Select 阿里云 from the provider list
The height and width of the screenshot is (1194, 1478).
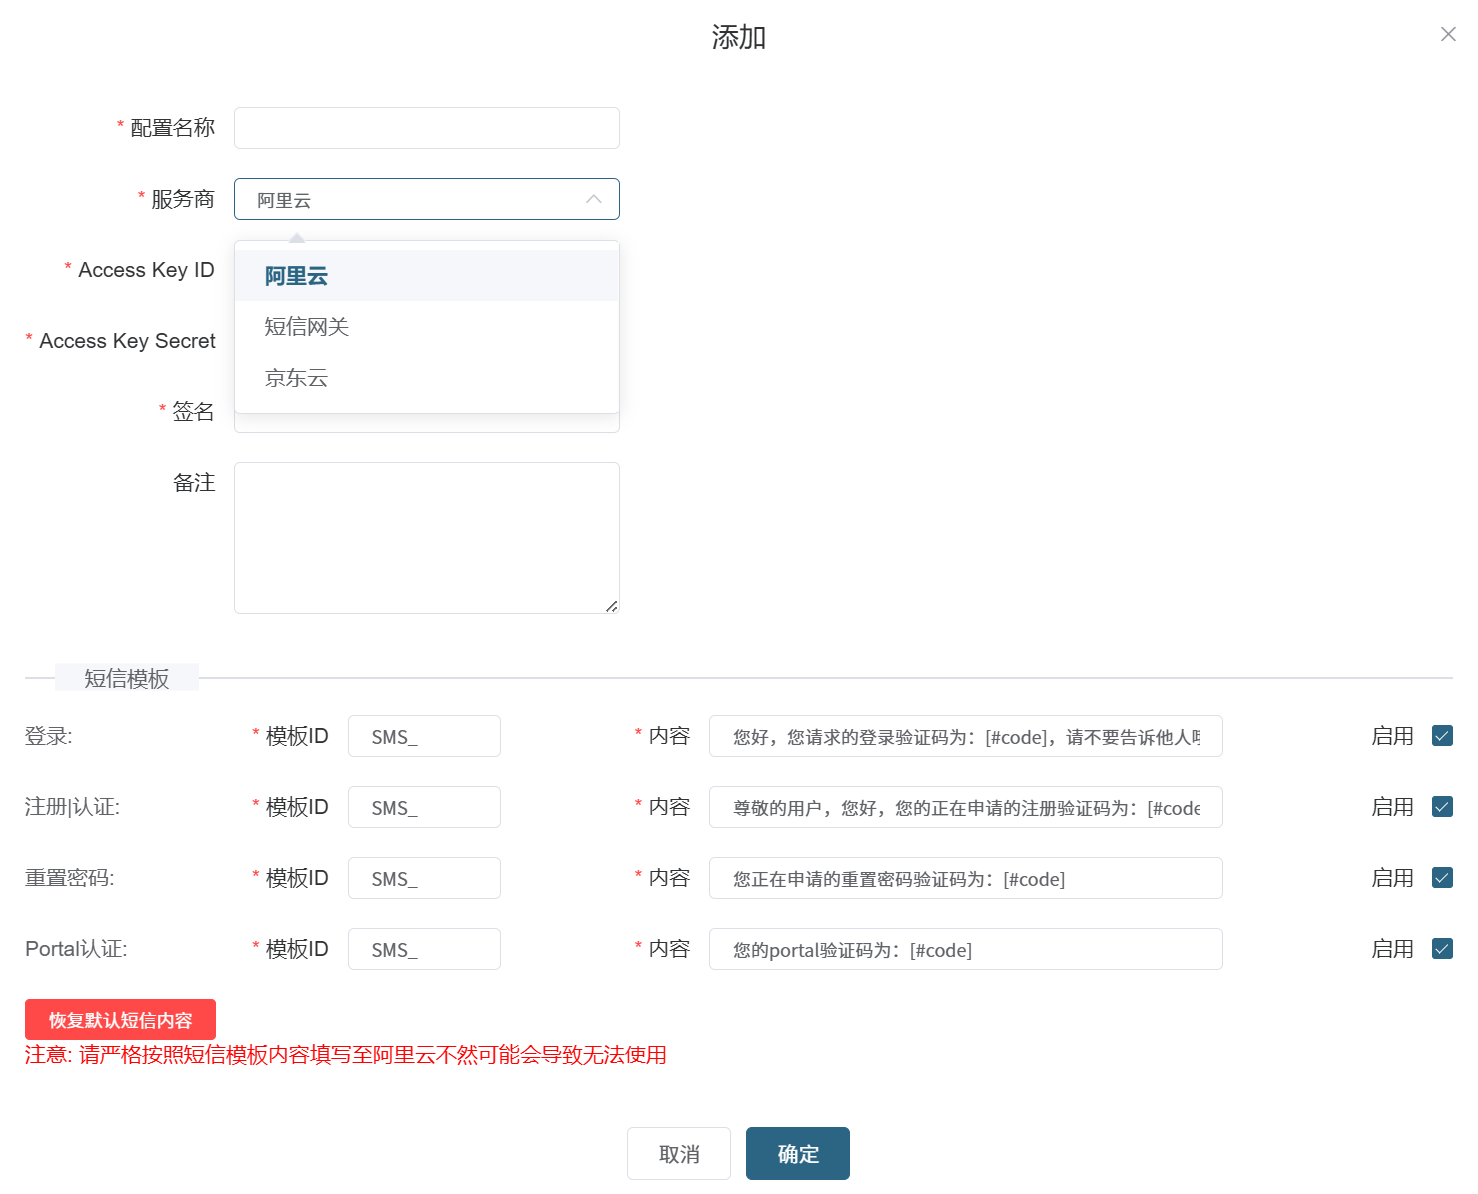[296, 276]
